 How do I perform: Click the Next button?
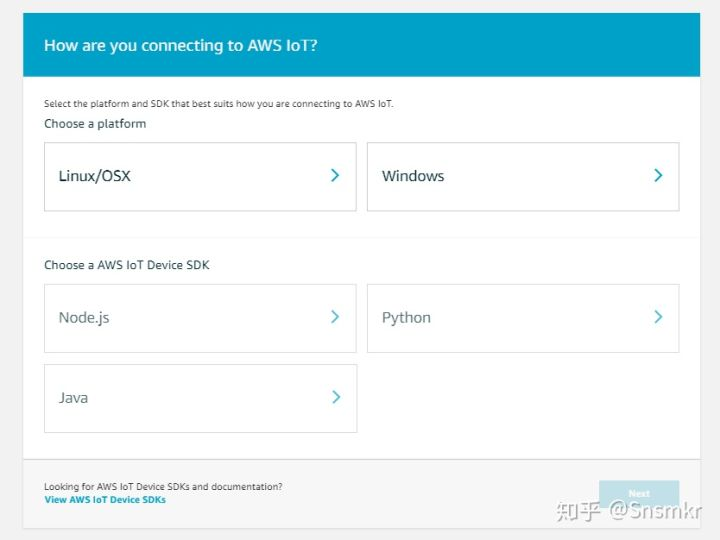click(x=639, y=494)
